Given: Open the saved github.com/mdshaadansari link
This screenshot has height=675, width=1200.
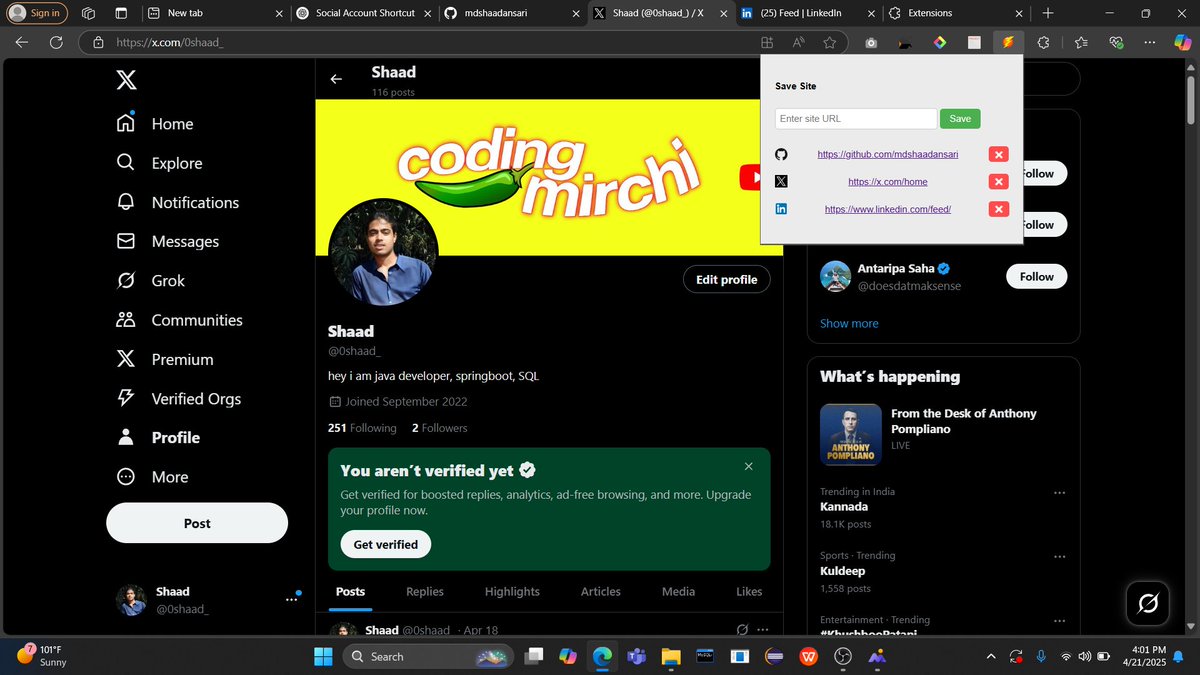Looking at the screenshot, I should coord(888,154).
